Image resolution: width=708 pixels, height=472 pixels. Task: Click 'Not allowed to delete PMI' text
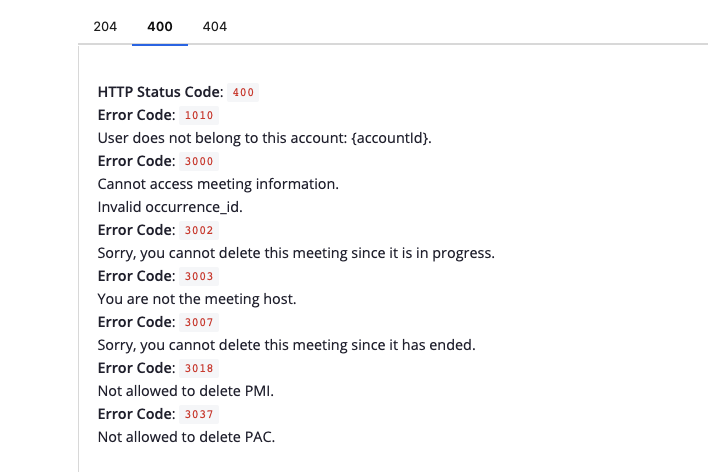[x=185, y=391]
